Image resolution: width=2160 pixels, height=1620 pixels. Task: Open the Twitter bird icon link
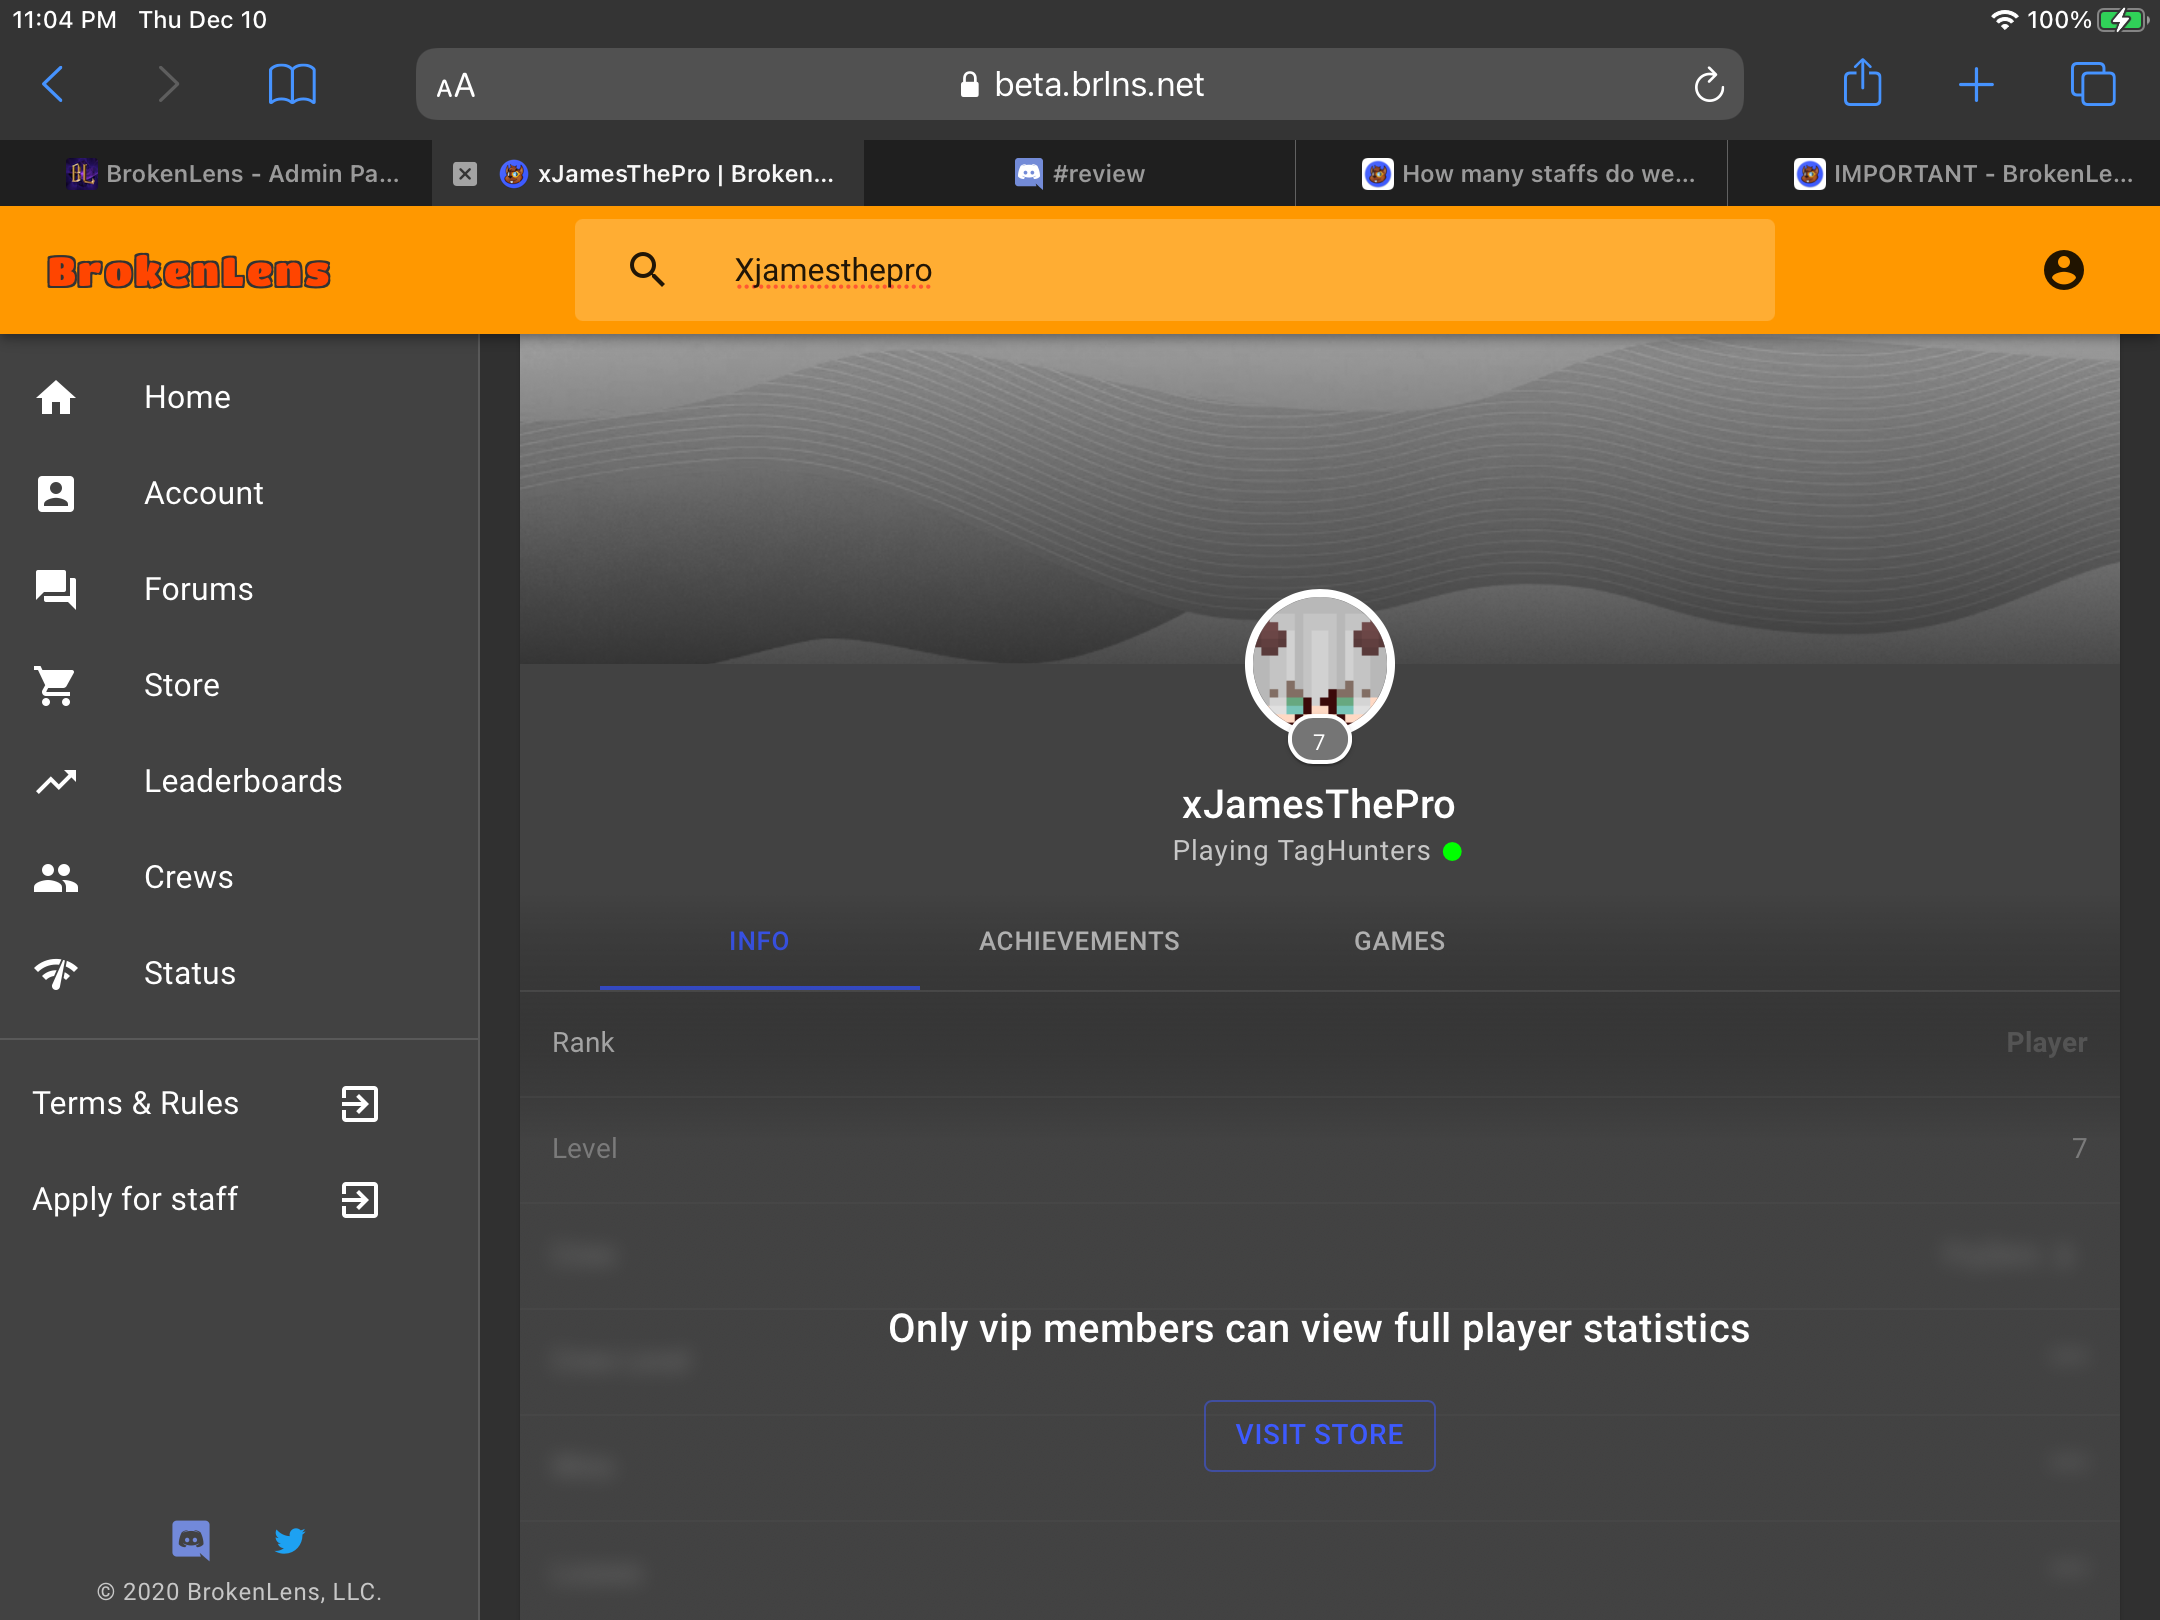point(289,1540)
